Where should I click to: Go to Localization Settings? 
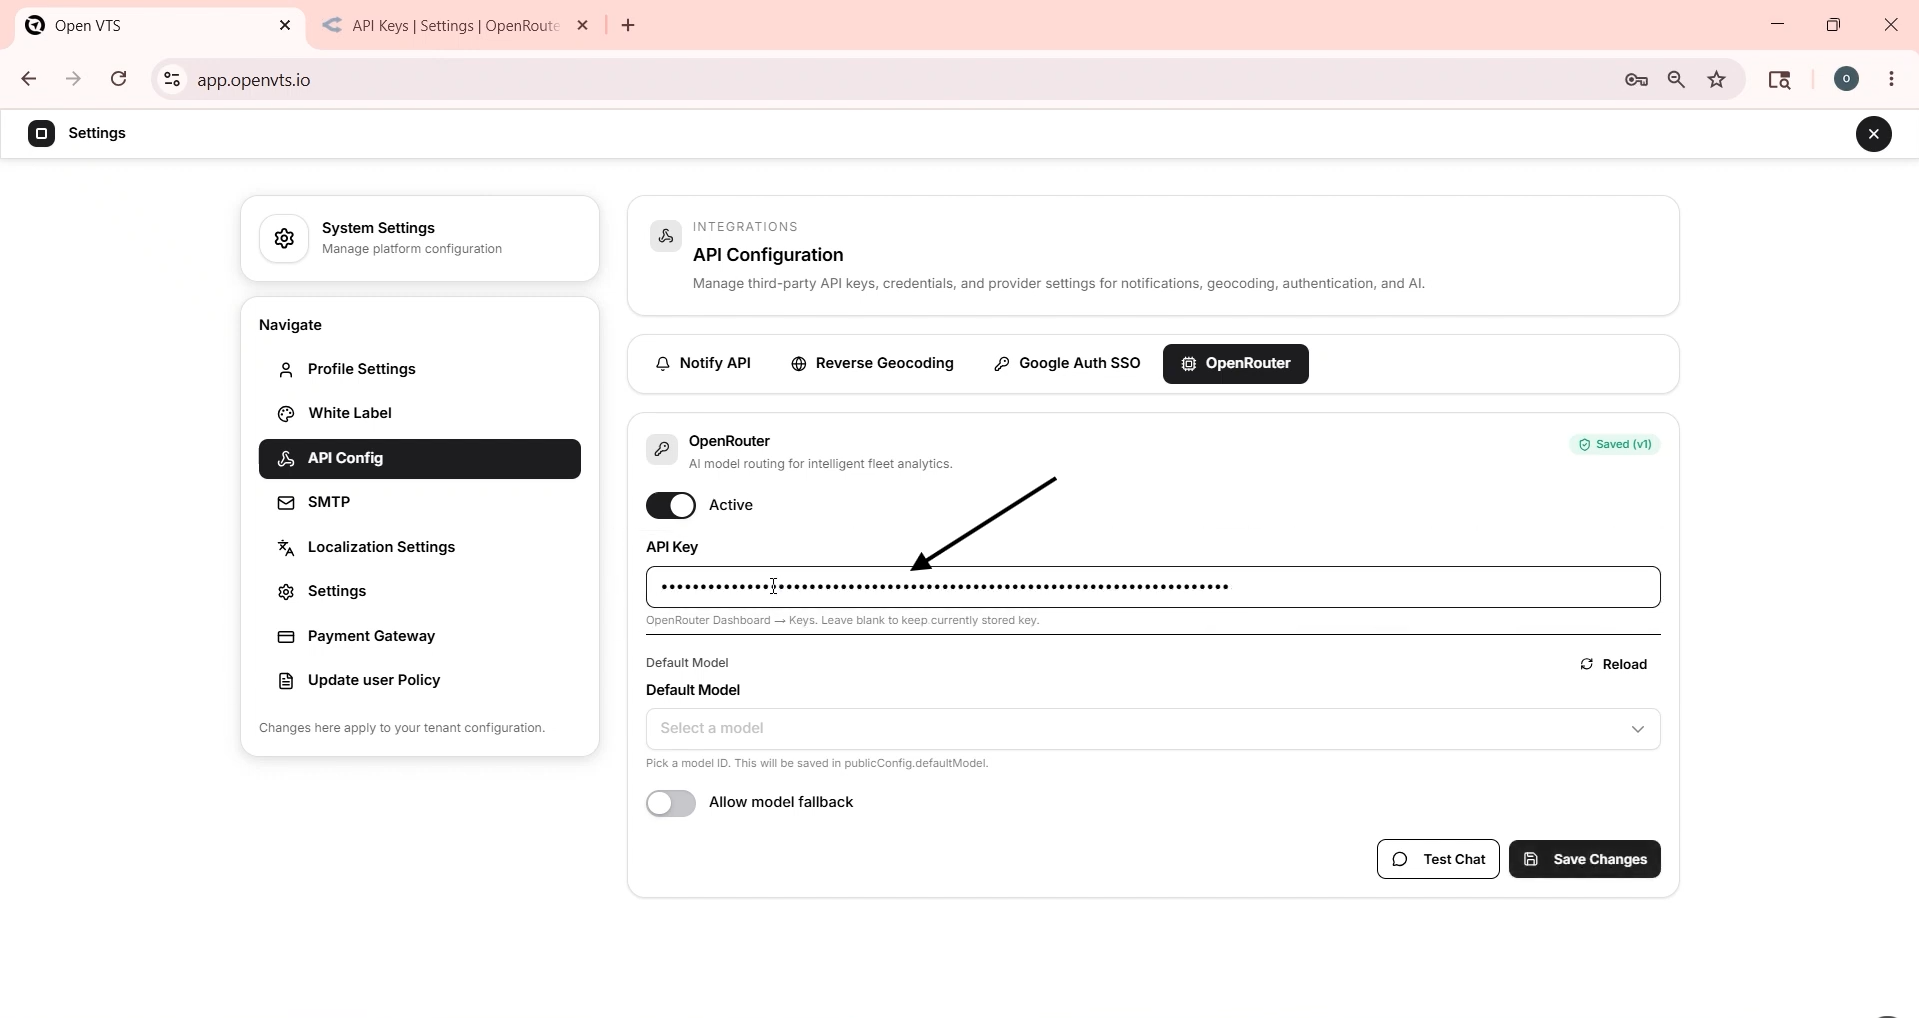click(419, 547)
